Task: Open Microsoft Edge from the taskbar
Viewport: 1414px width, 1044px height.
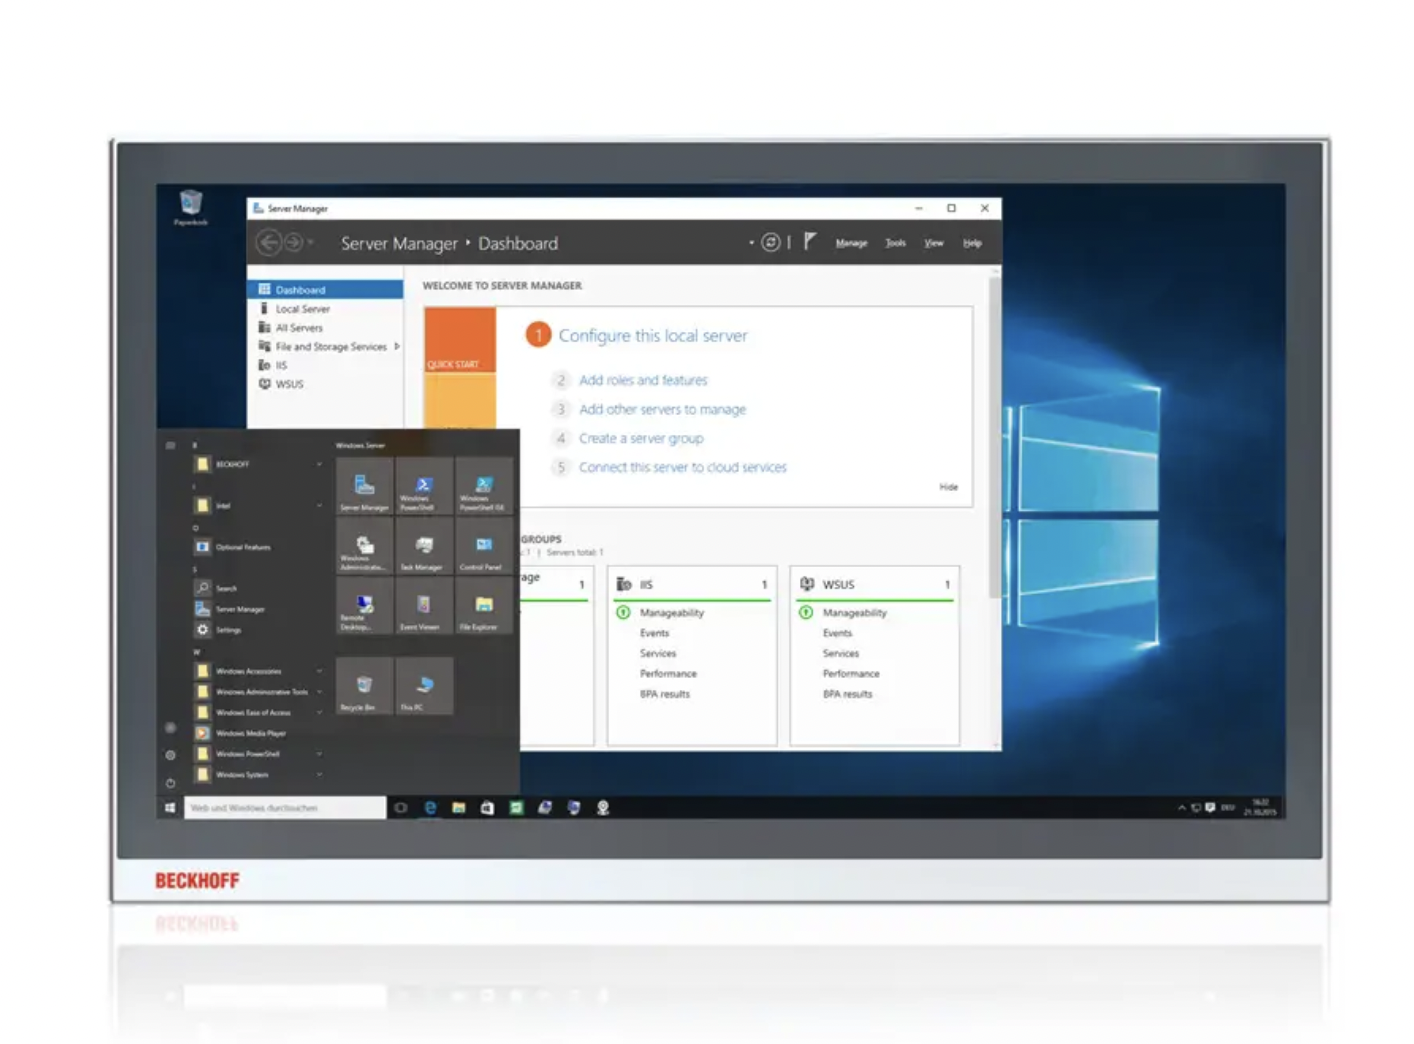Action: [x=430, y=808]
